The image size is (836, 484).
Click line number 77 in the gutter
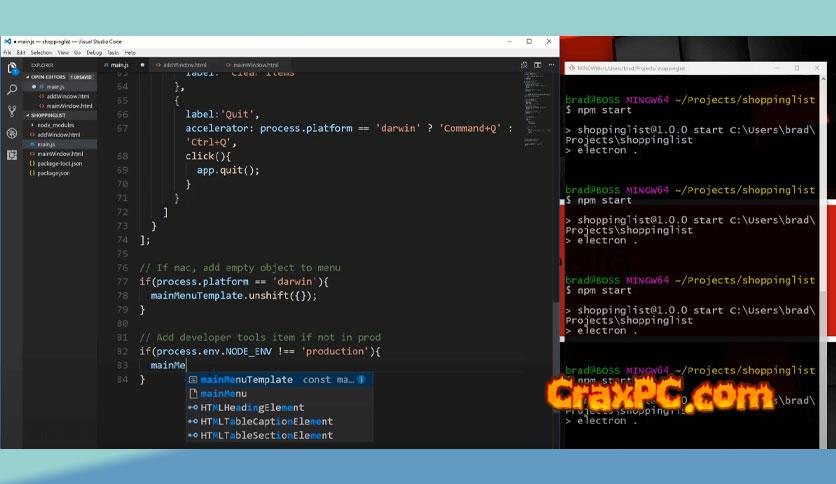tap(123, 281)
